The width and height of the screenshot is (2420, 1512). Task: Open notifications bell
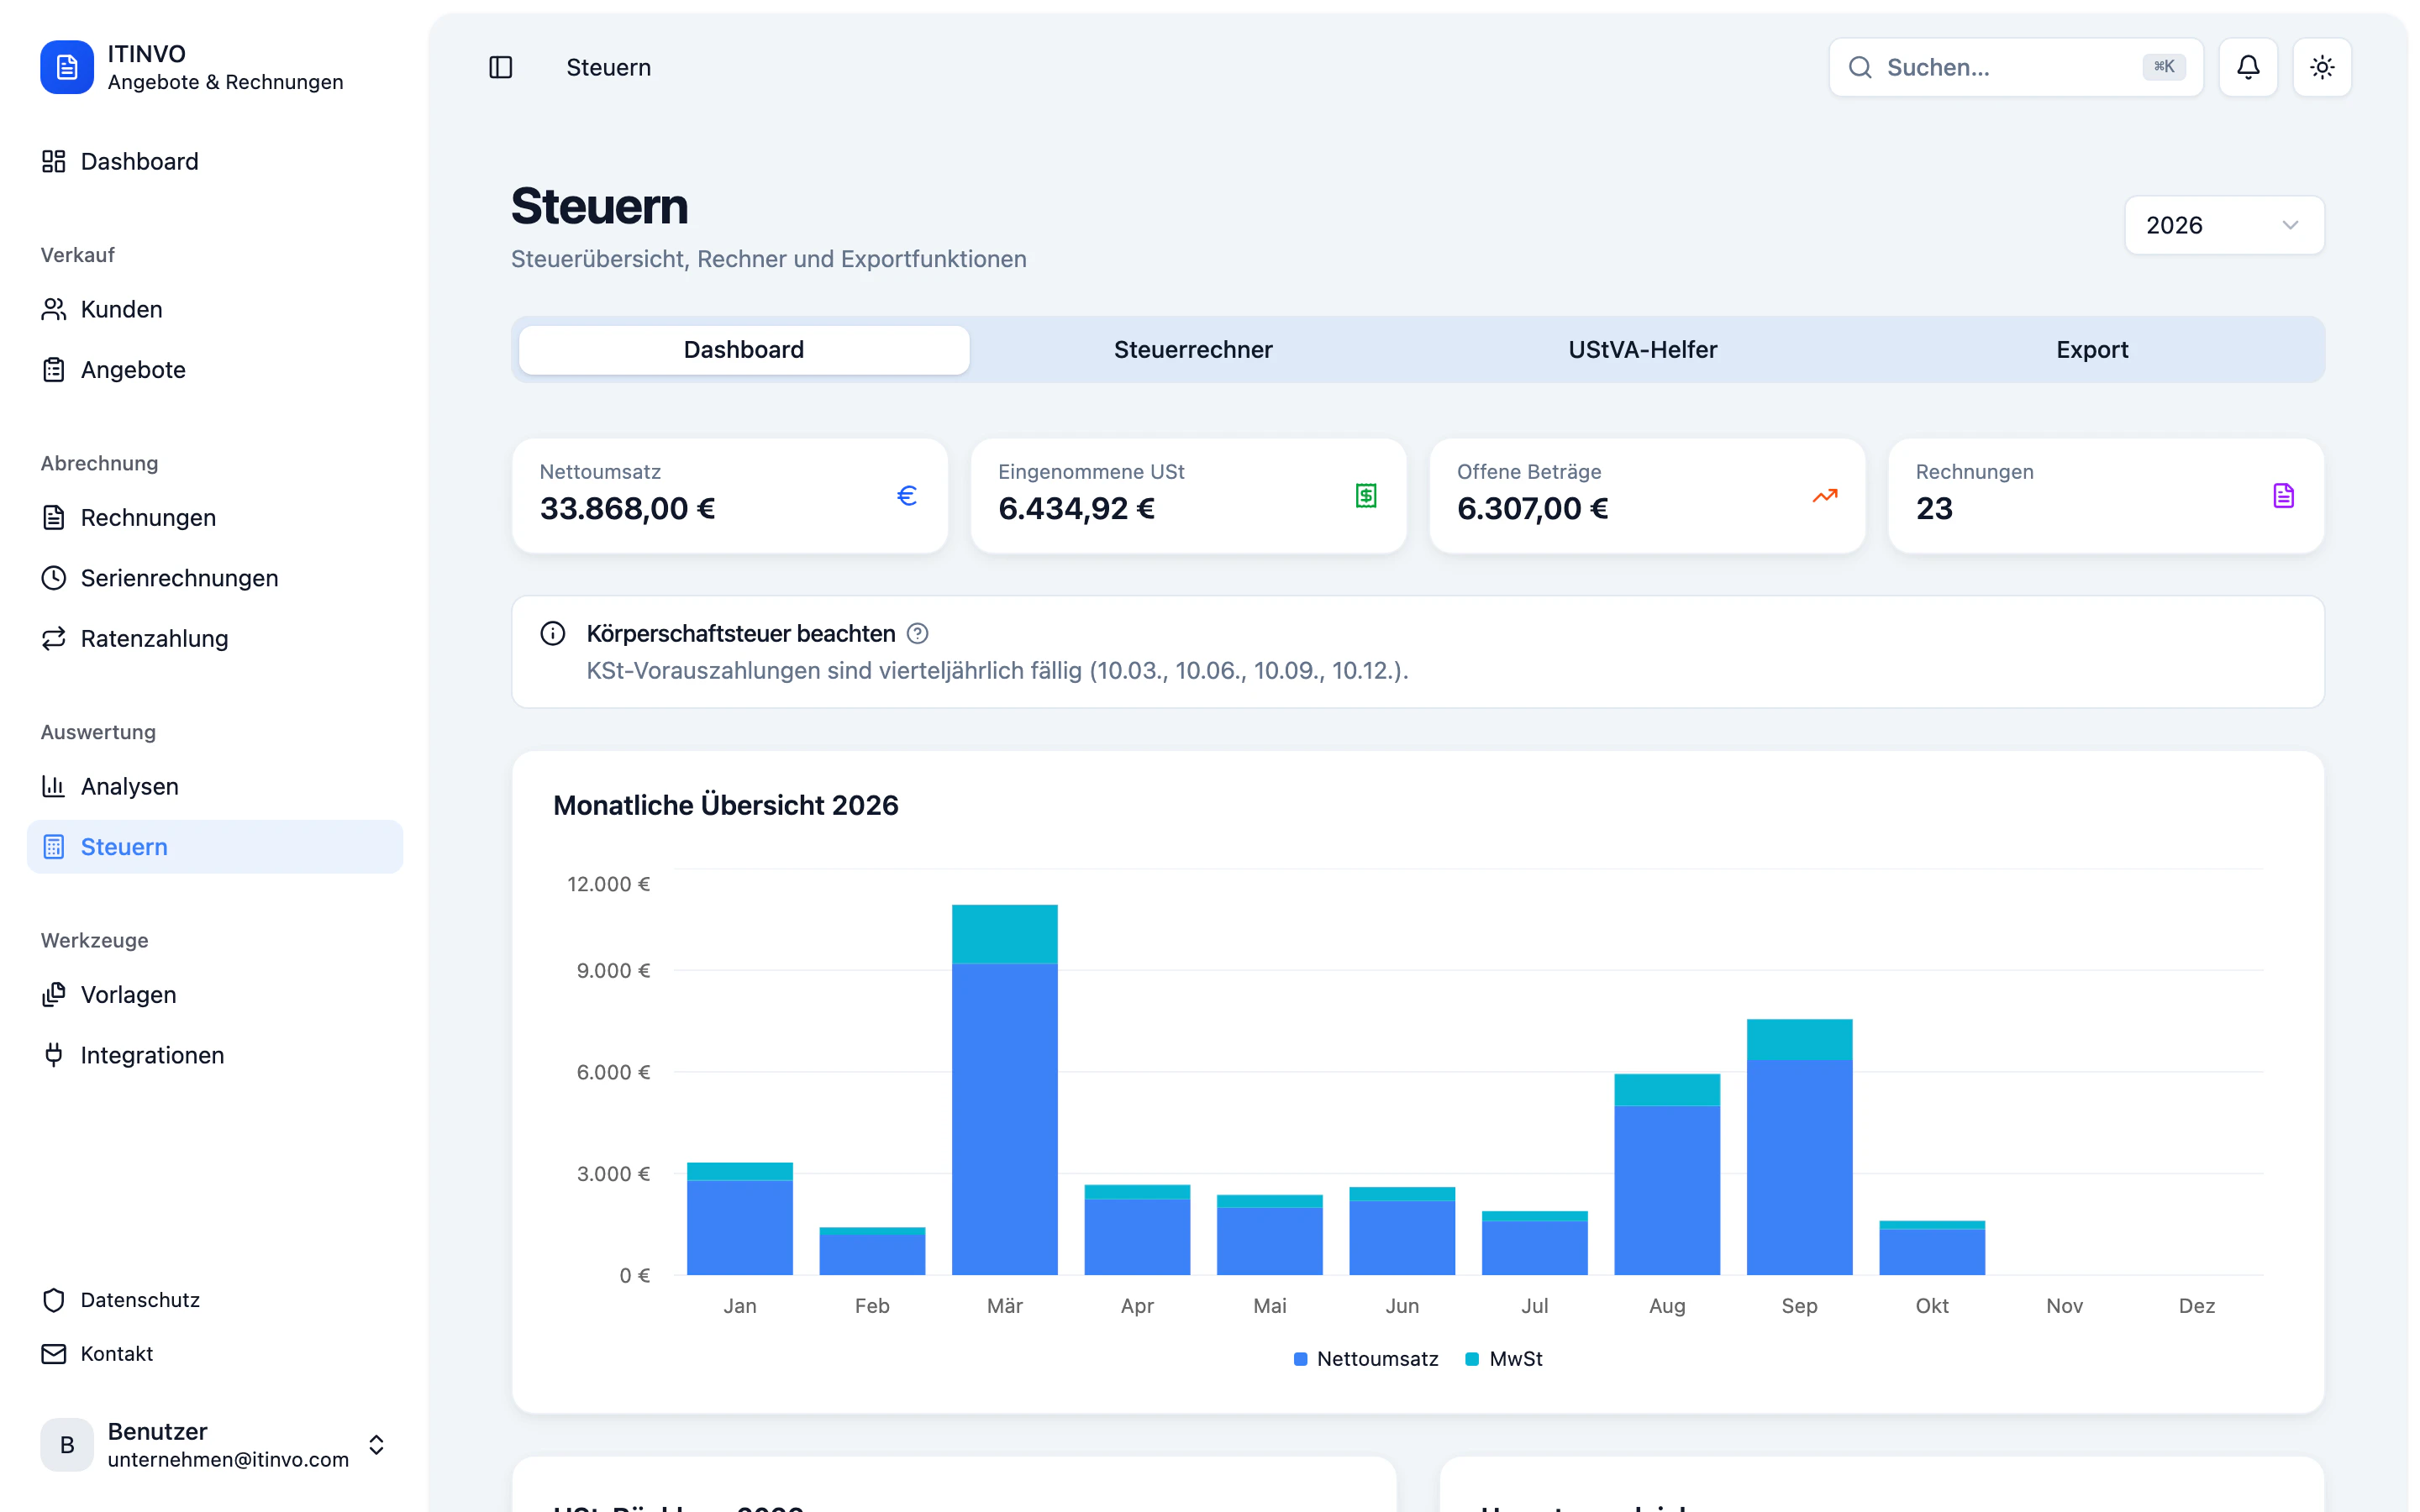[x=2247, y=67]
